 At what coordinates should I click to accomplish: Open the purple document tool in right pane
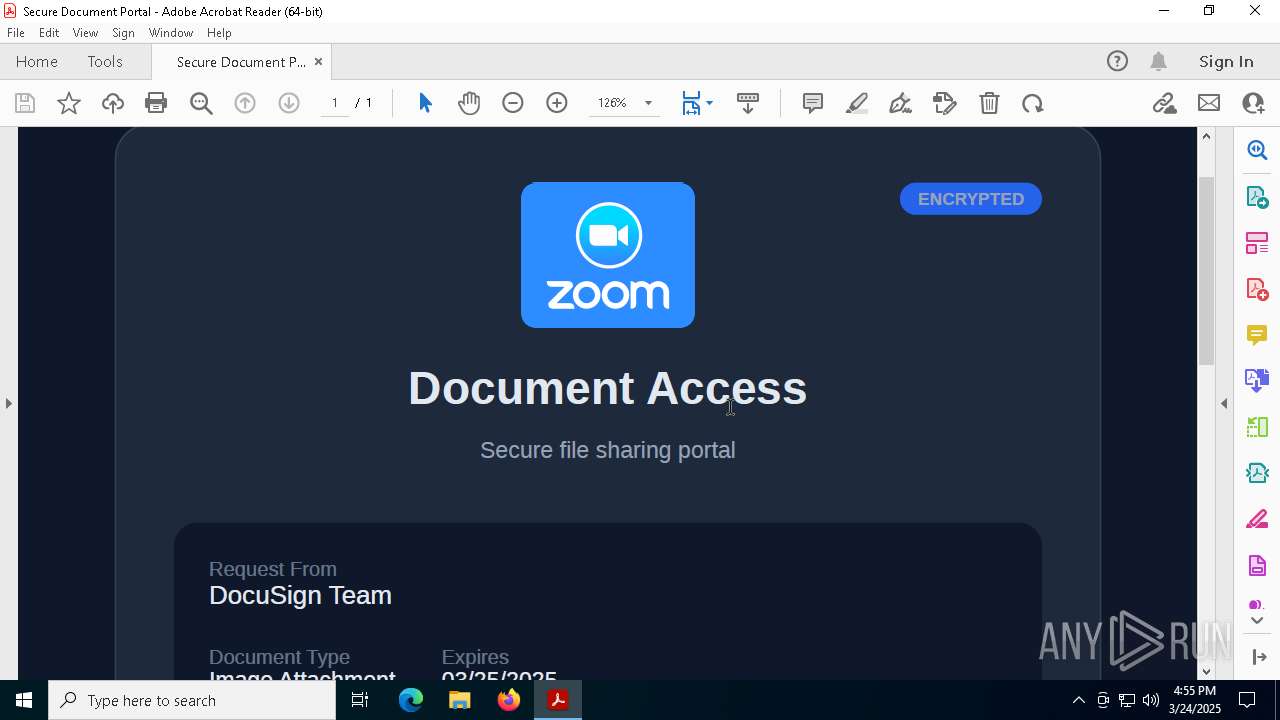pyautogui.click(x=1257, y=565)
